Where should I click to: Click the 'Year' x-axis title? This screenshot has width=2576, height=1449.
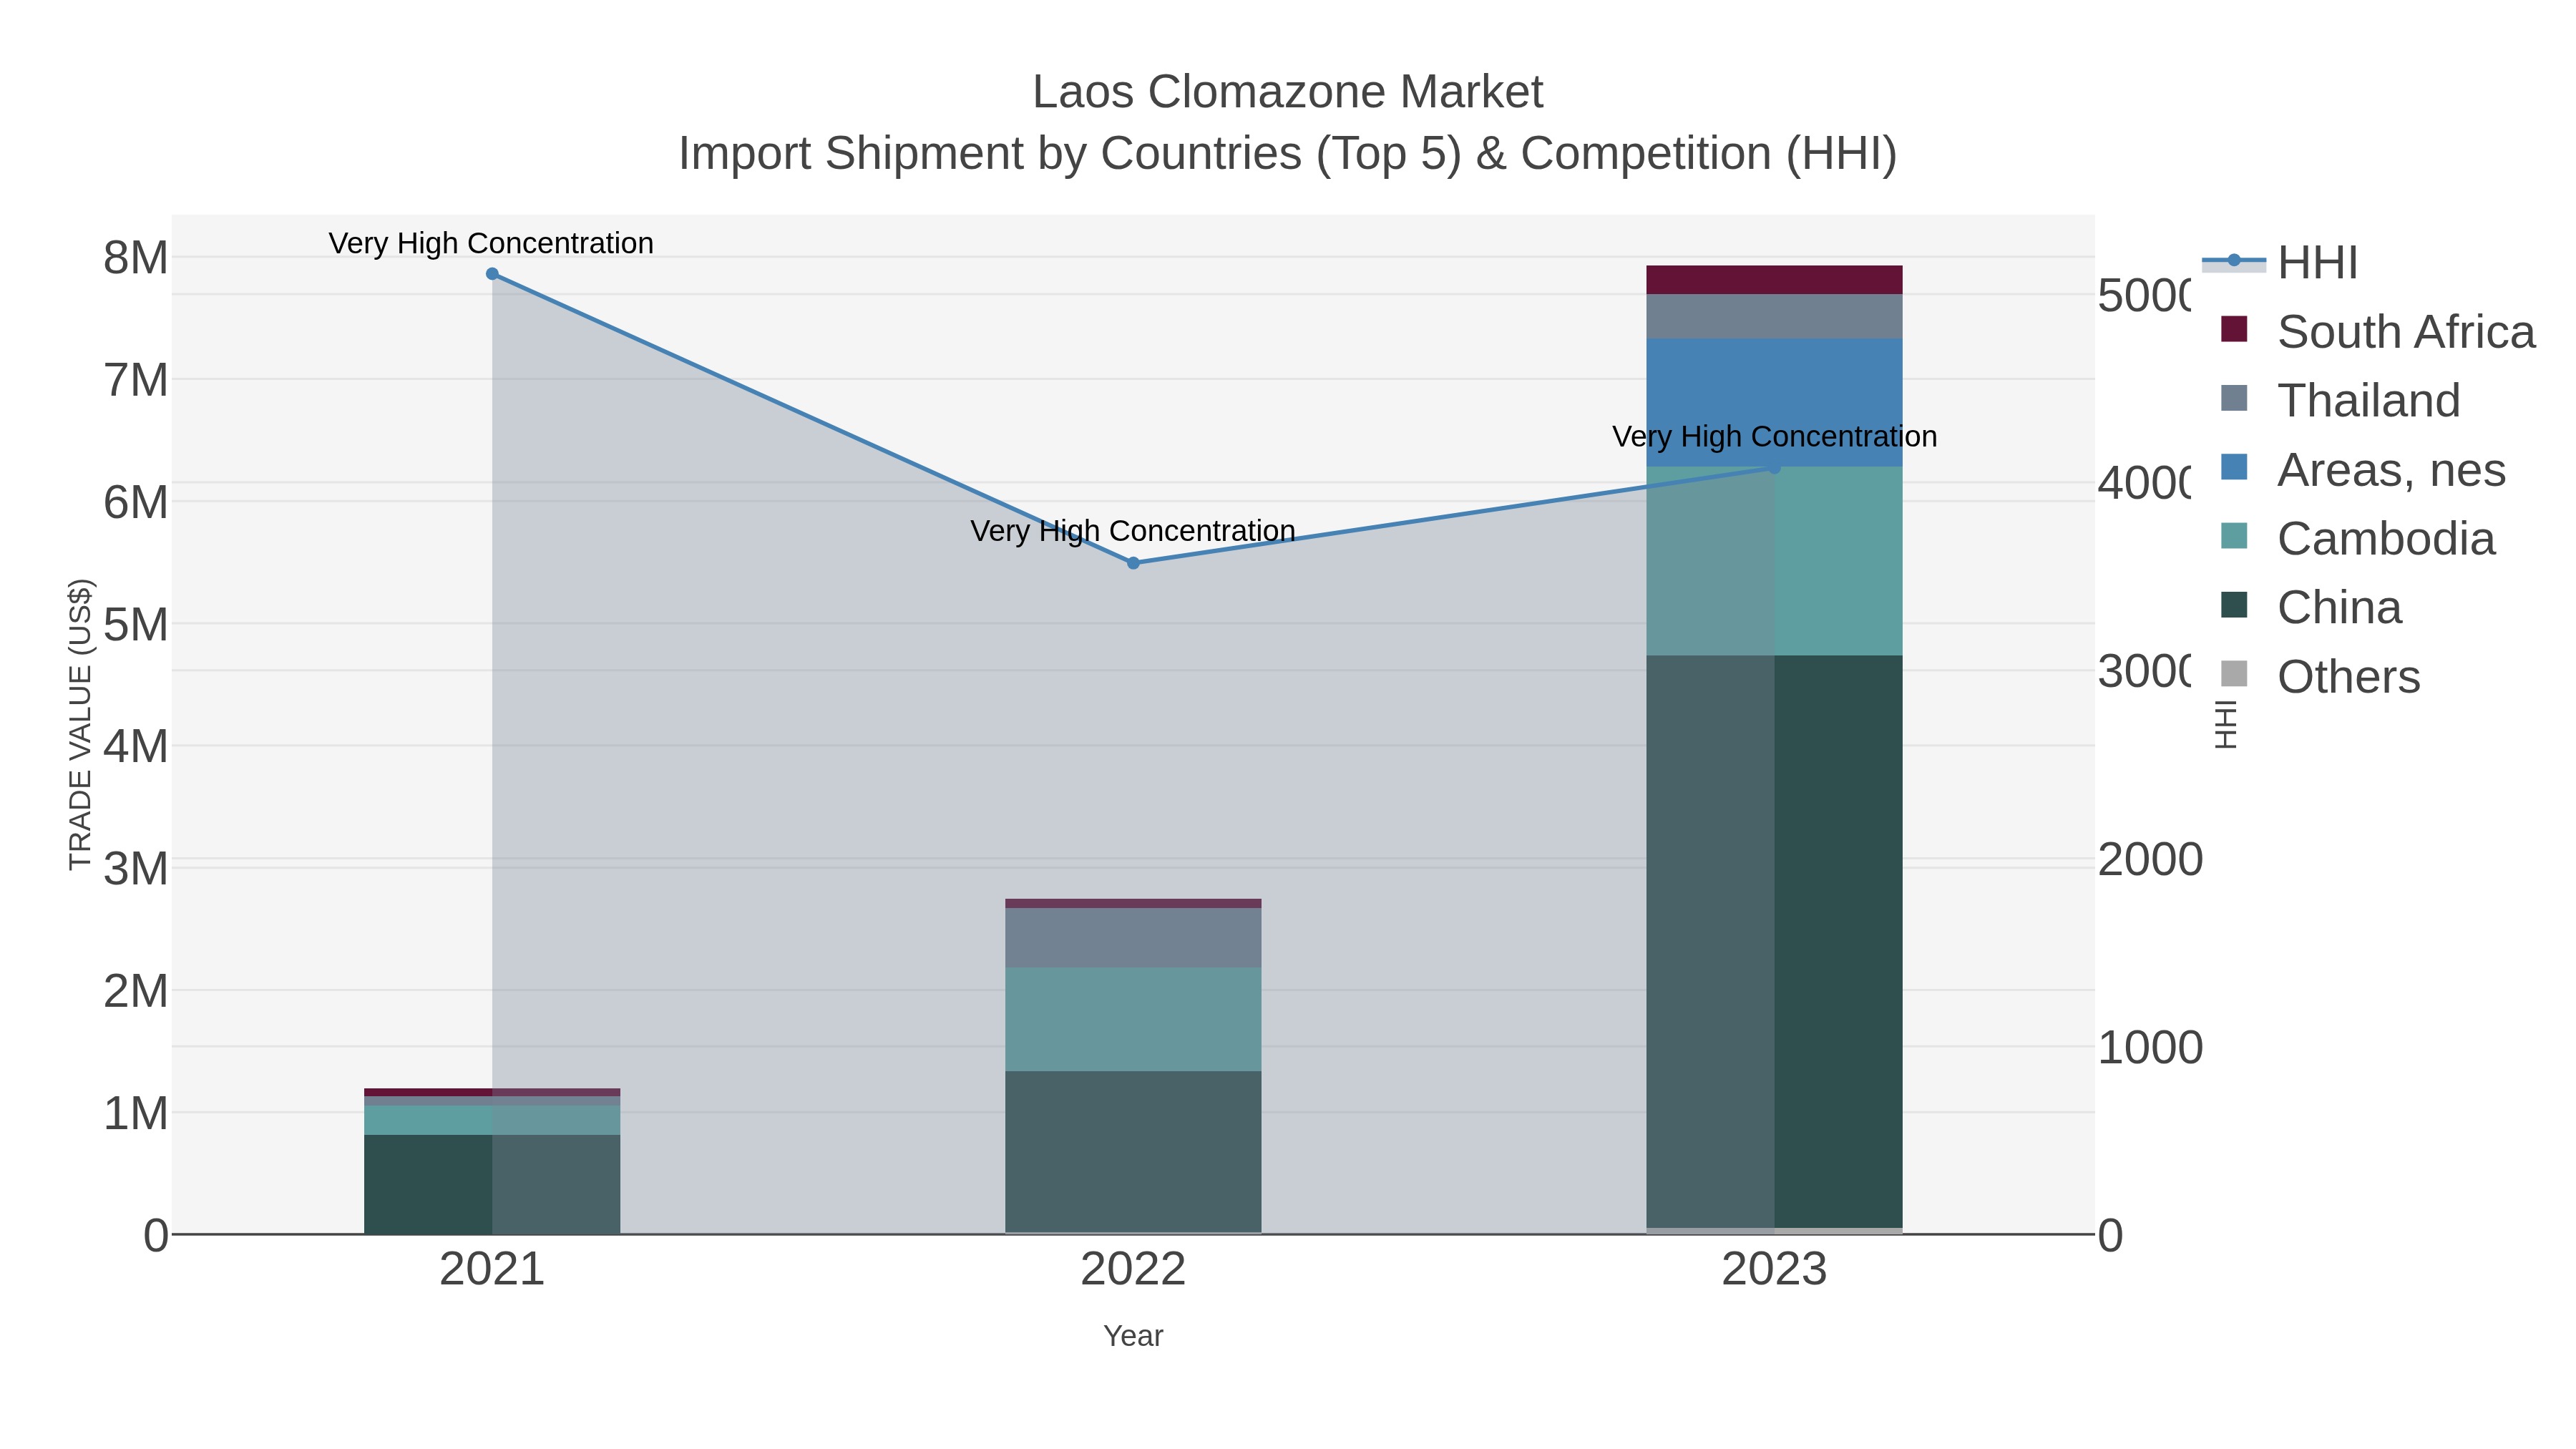[1133, 1336]
